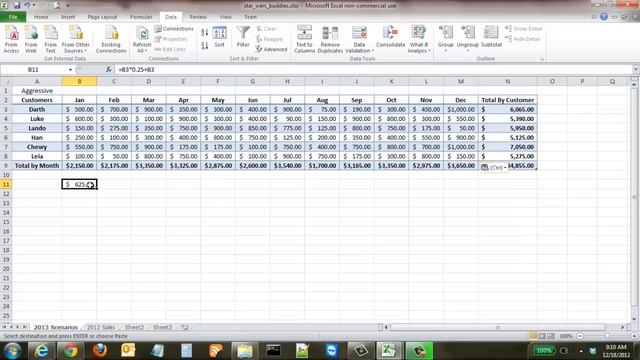This screenshot has height=360, width=640.
Task: Switch to the Sheet3 tab
Action: pos(162,327)
